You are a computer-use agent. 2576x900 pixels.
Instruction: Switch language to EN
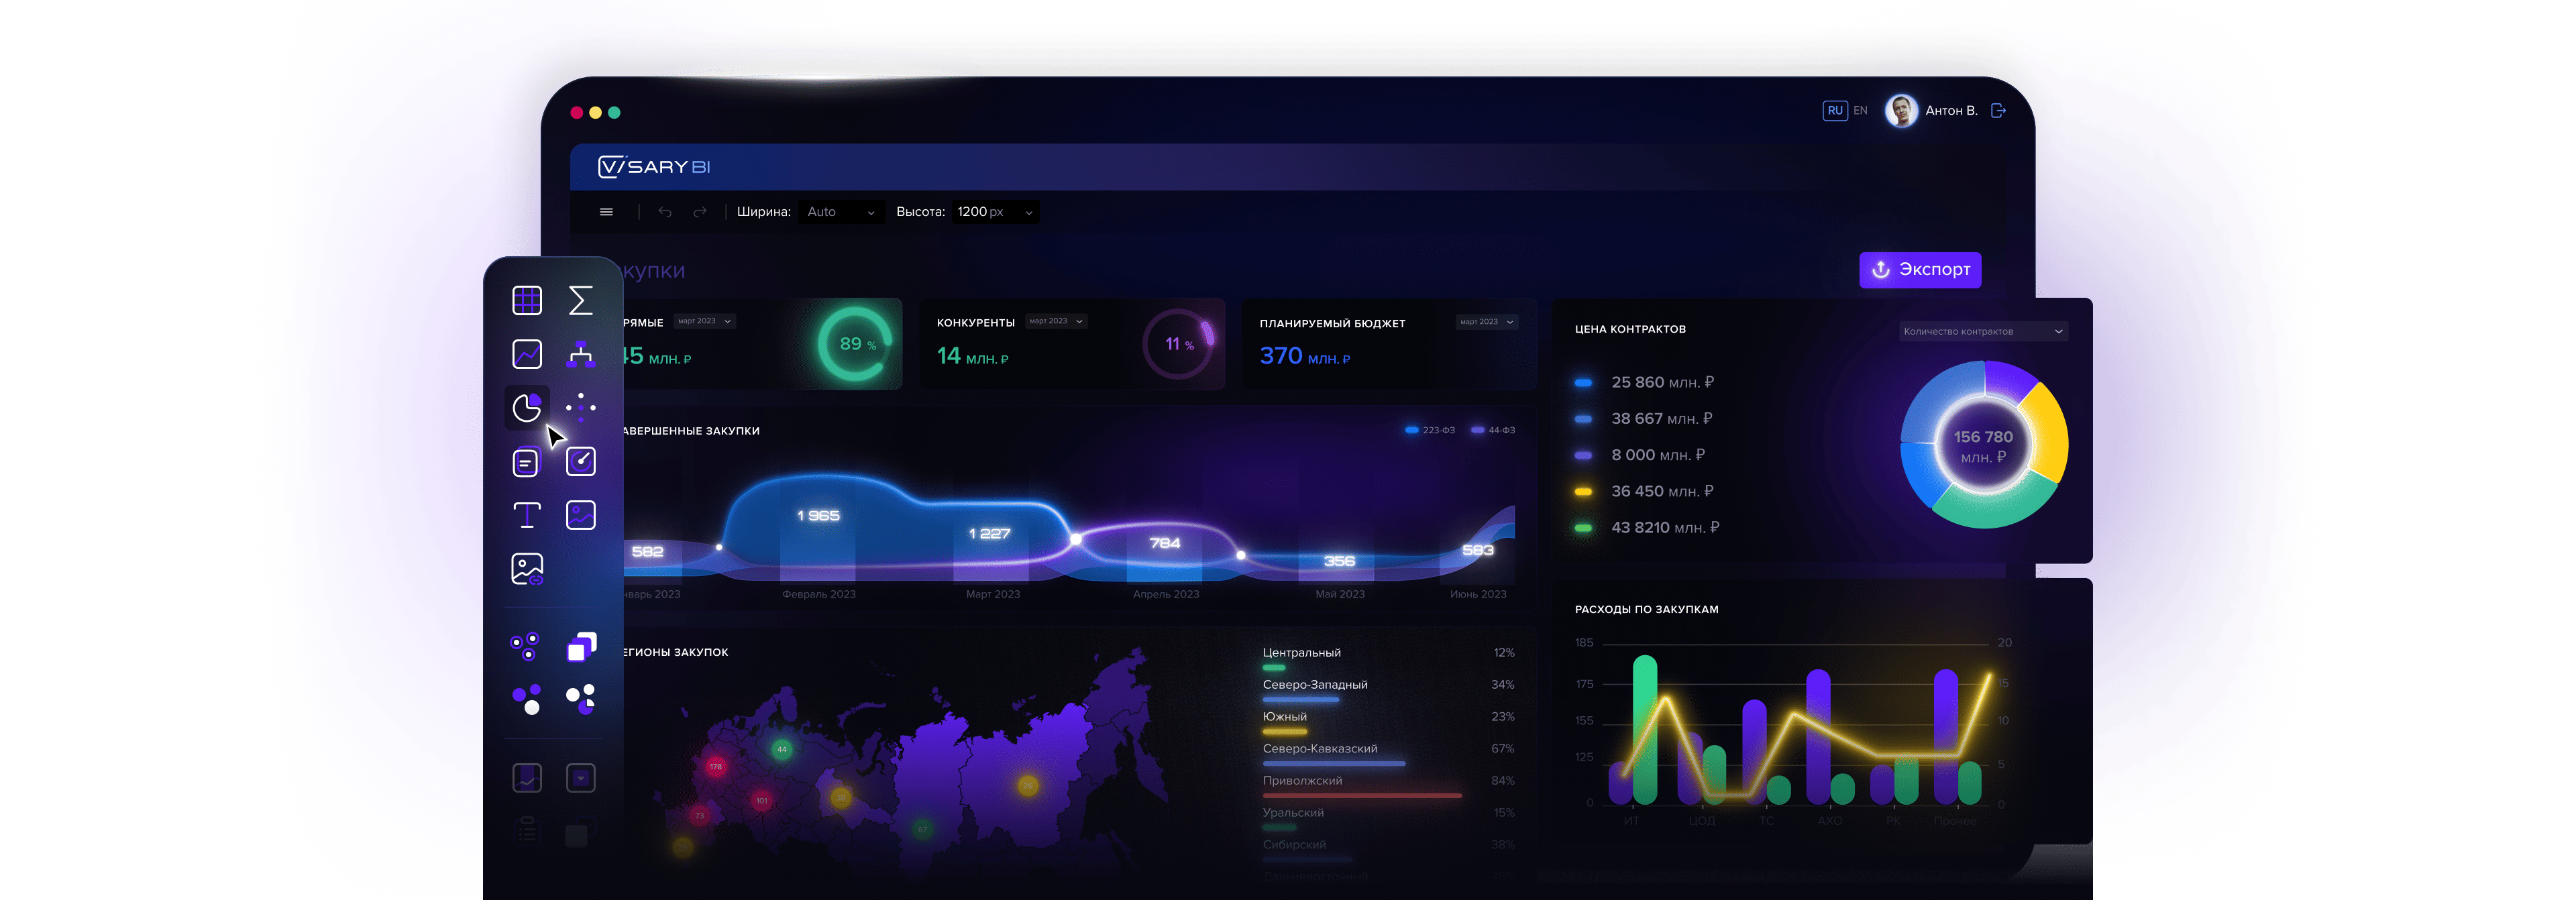coord(1860,111)
